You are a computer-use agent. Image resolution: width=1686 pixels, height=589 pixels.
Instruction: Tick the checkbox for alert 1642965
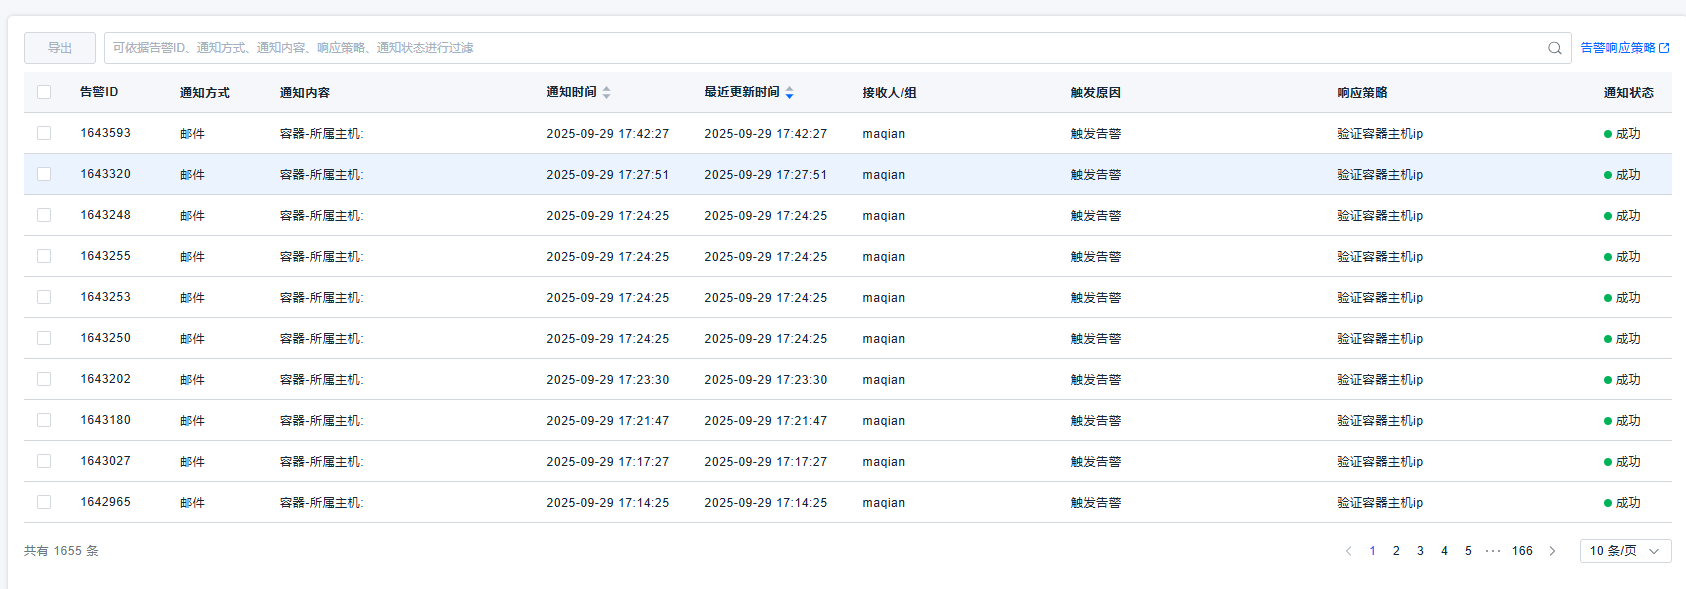pyautogui.click(x=44, y=502)
